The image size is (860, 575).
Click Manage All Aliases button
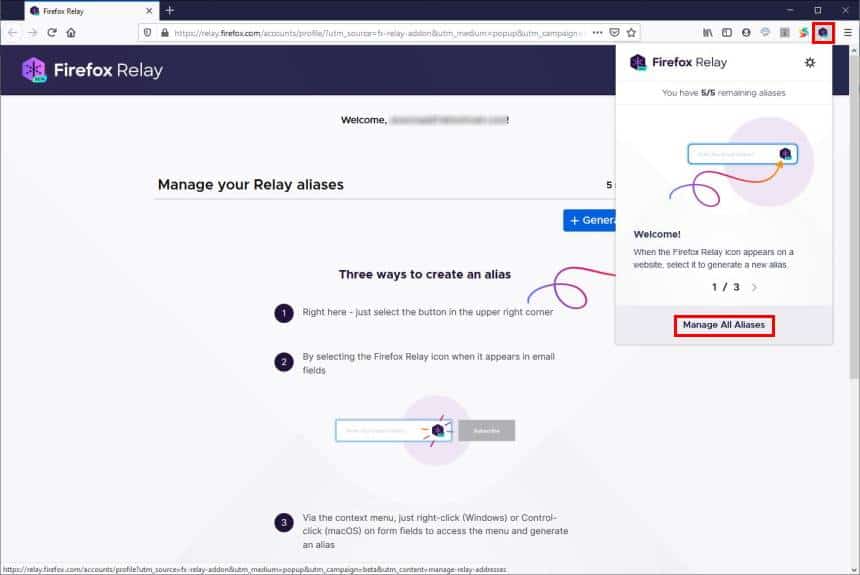pyautogui.click(x=724, y=325)
